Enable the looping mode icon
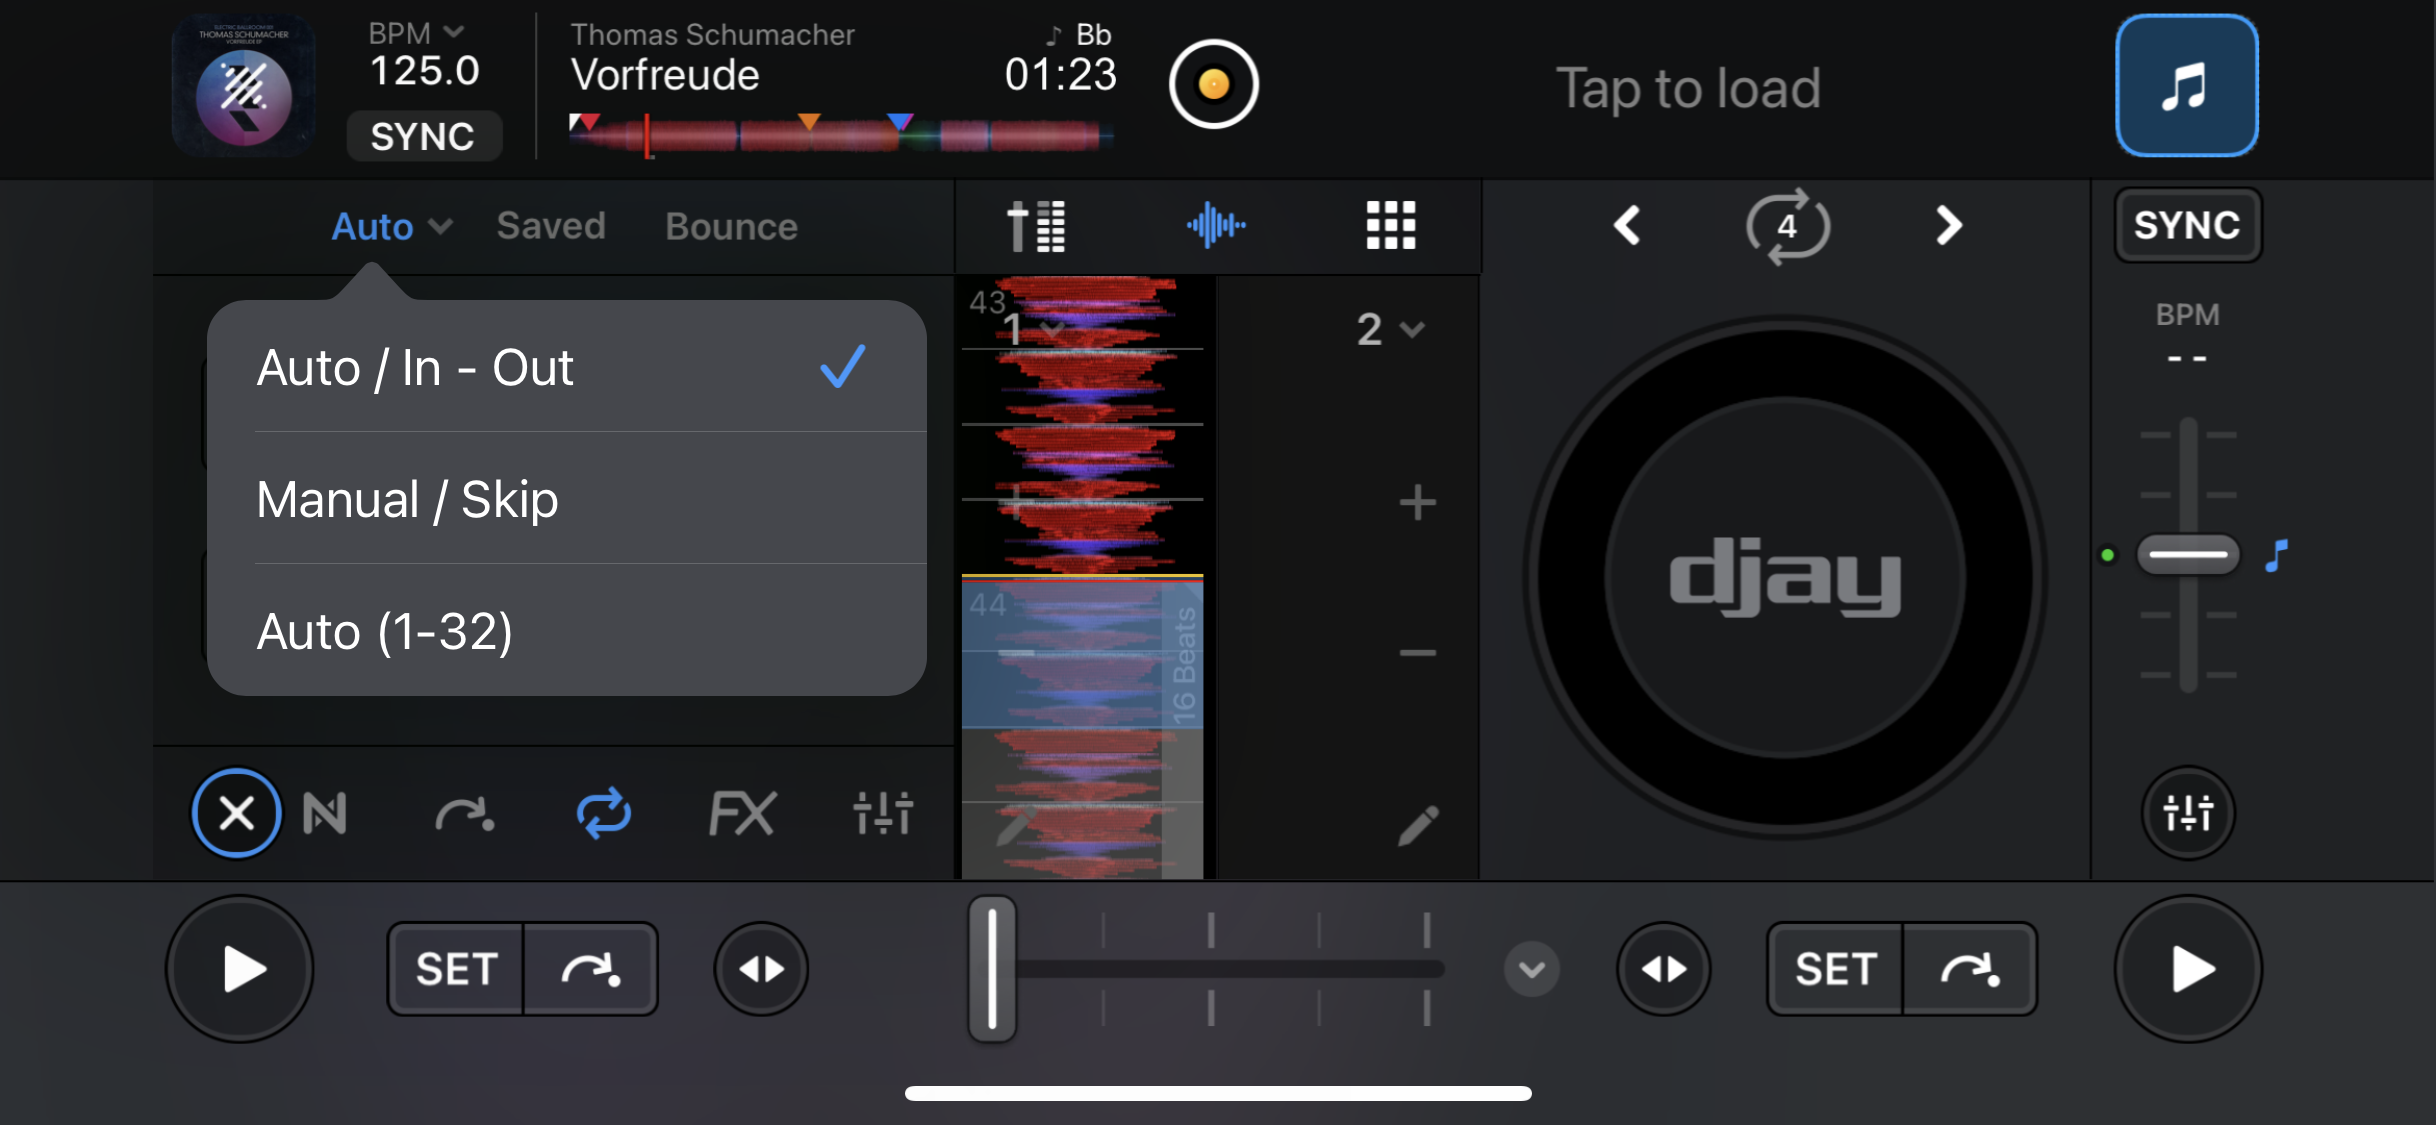The width and height of the screenshot is (2436, 1125). 604,813
